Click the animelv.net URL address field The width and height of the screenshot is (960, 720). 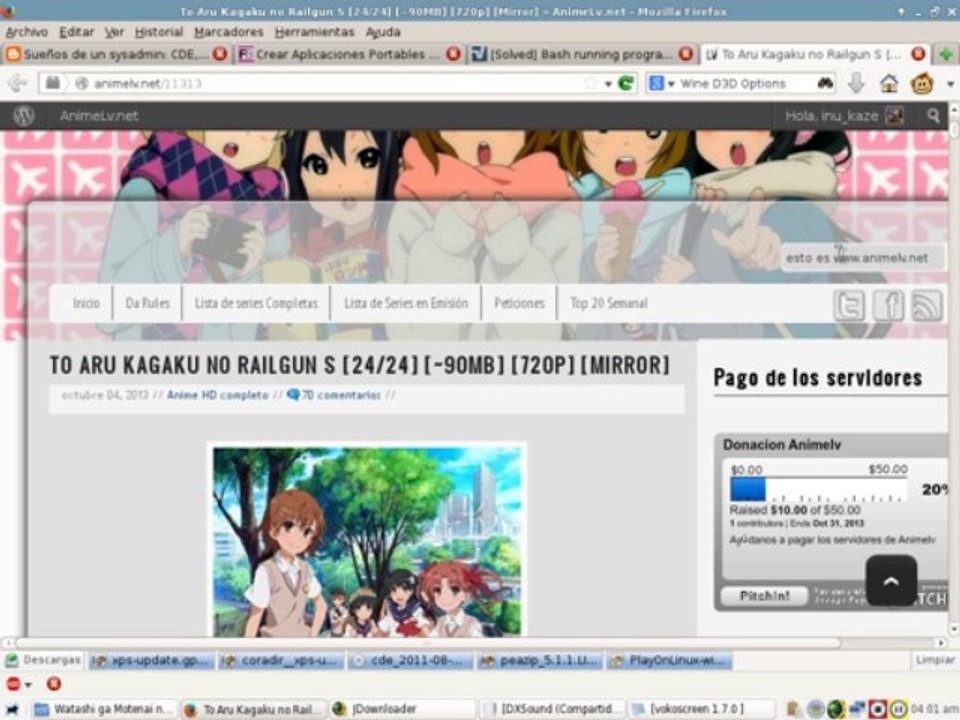pos(337,83)
